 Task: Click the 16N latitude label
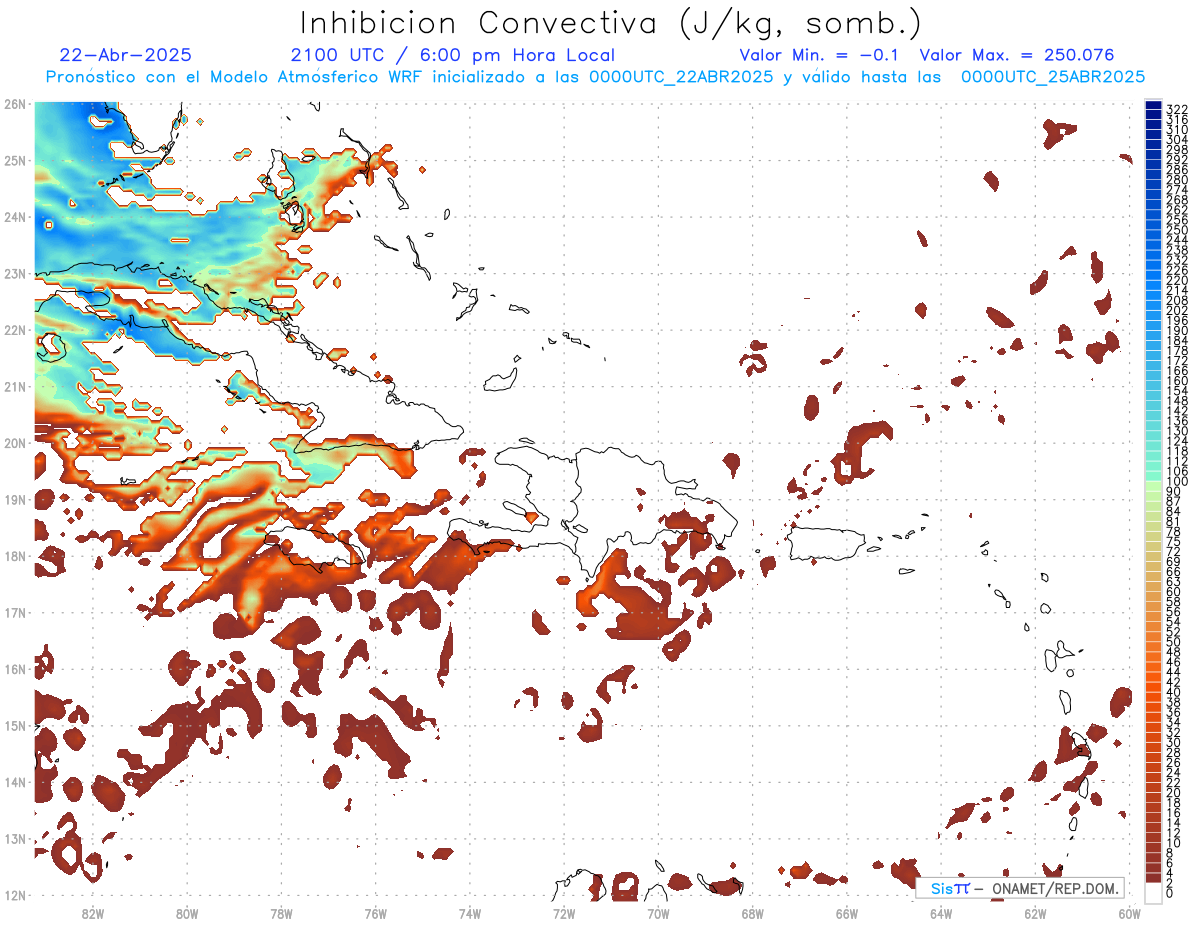(14, 669)
